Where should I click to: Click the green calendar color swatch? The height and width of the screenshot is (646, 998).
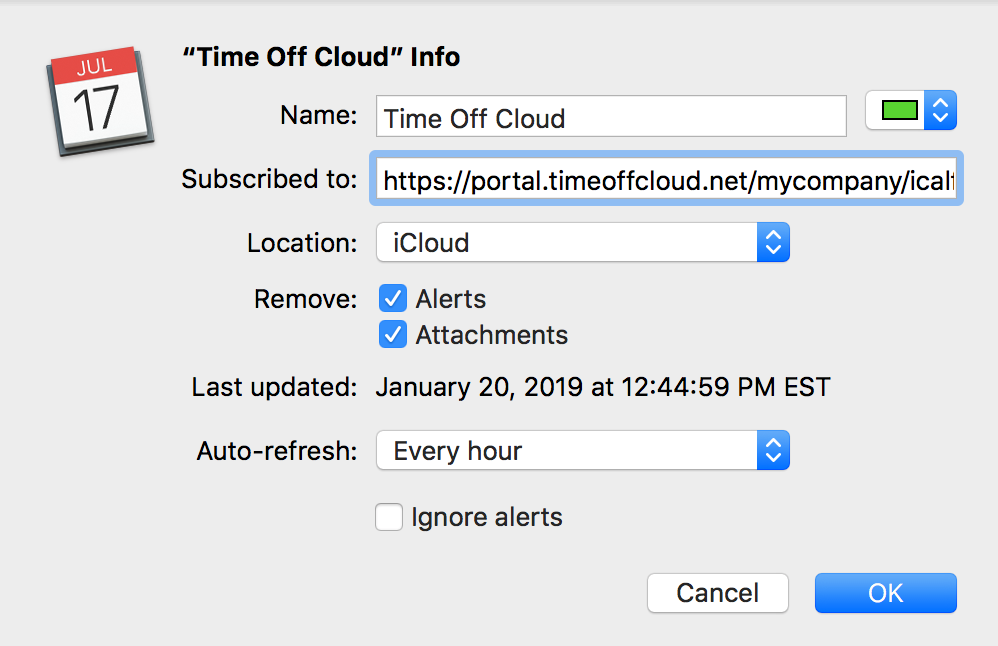pos(899,112)
